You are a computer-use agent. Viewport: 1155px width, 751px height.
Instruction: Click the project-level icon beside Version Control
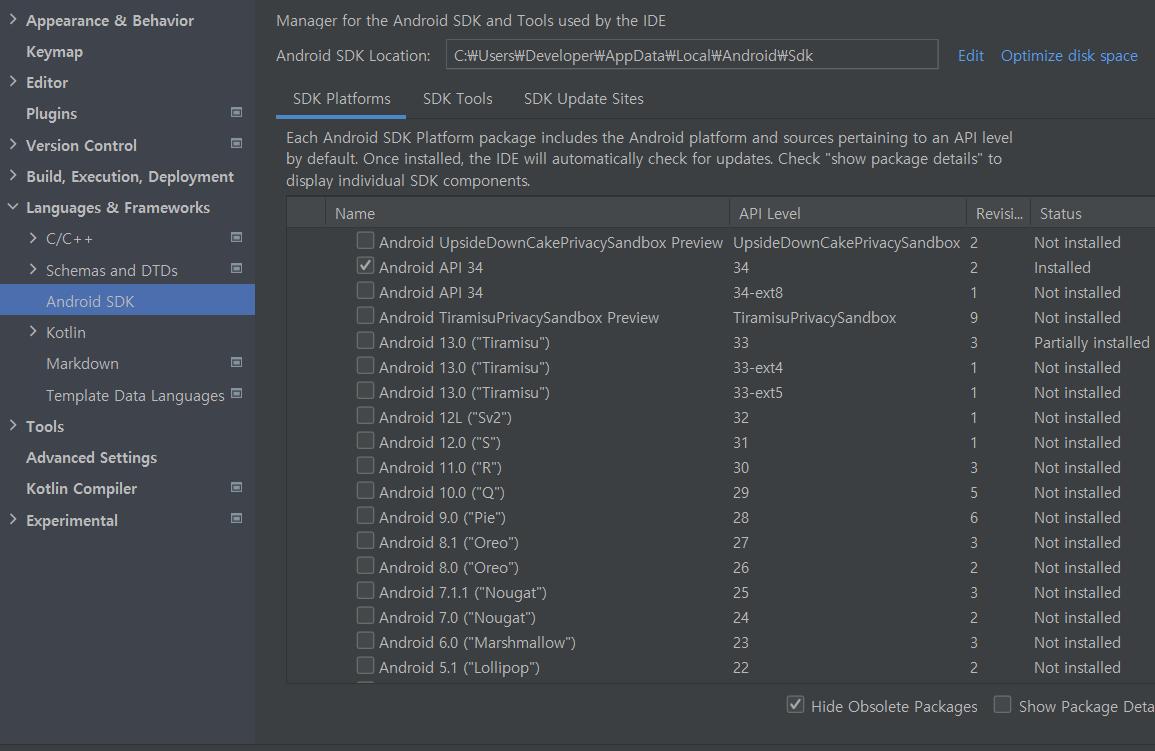point(236,144)
